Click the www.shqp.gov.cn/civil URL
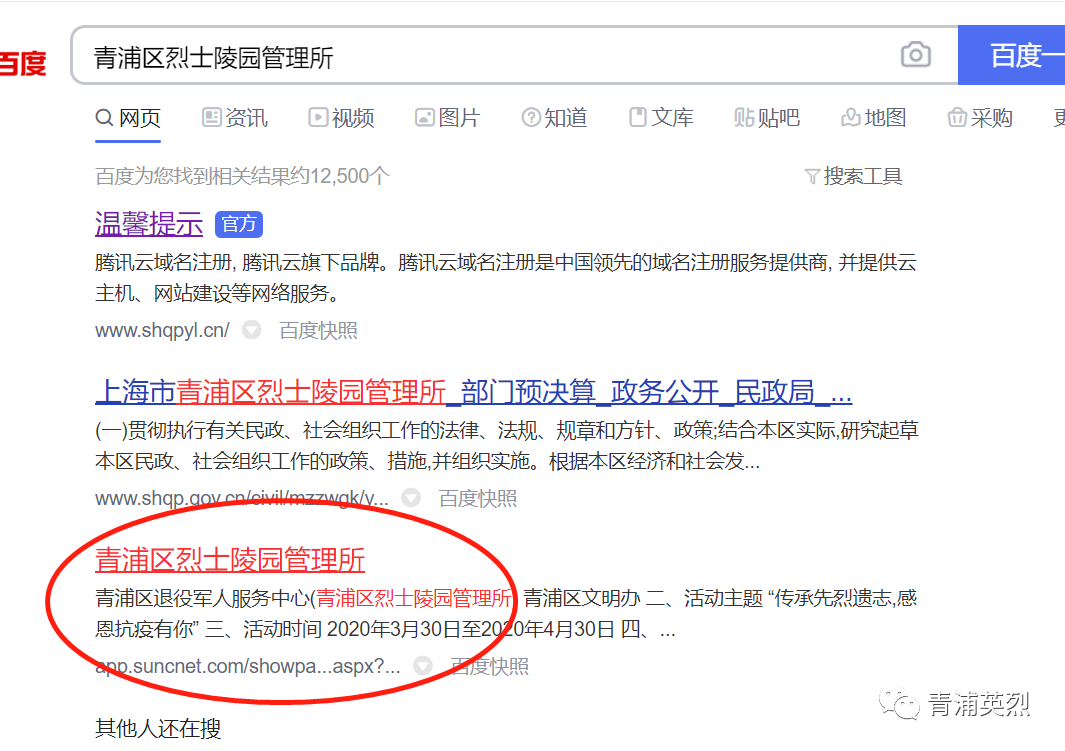 click(242, 499)
